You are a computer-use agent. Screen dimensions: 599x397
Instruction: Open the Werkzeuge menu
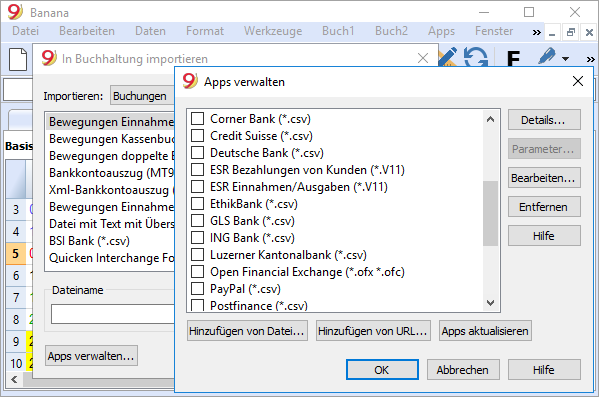[x=273, y=31]
